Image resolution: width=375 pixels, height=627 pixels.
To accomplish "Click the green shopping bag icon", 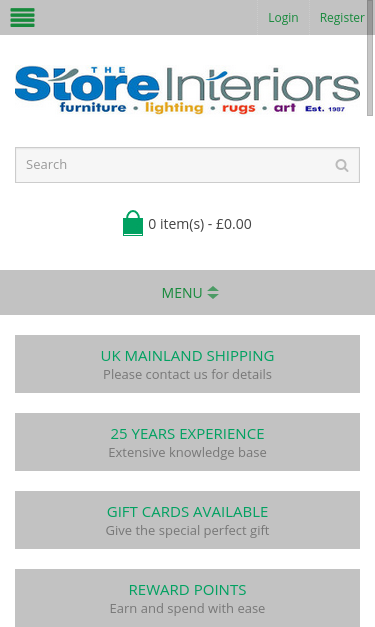I will [133, 223].
